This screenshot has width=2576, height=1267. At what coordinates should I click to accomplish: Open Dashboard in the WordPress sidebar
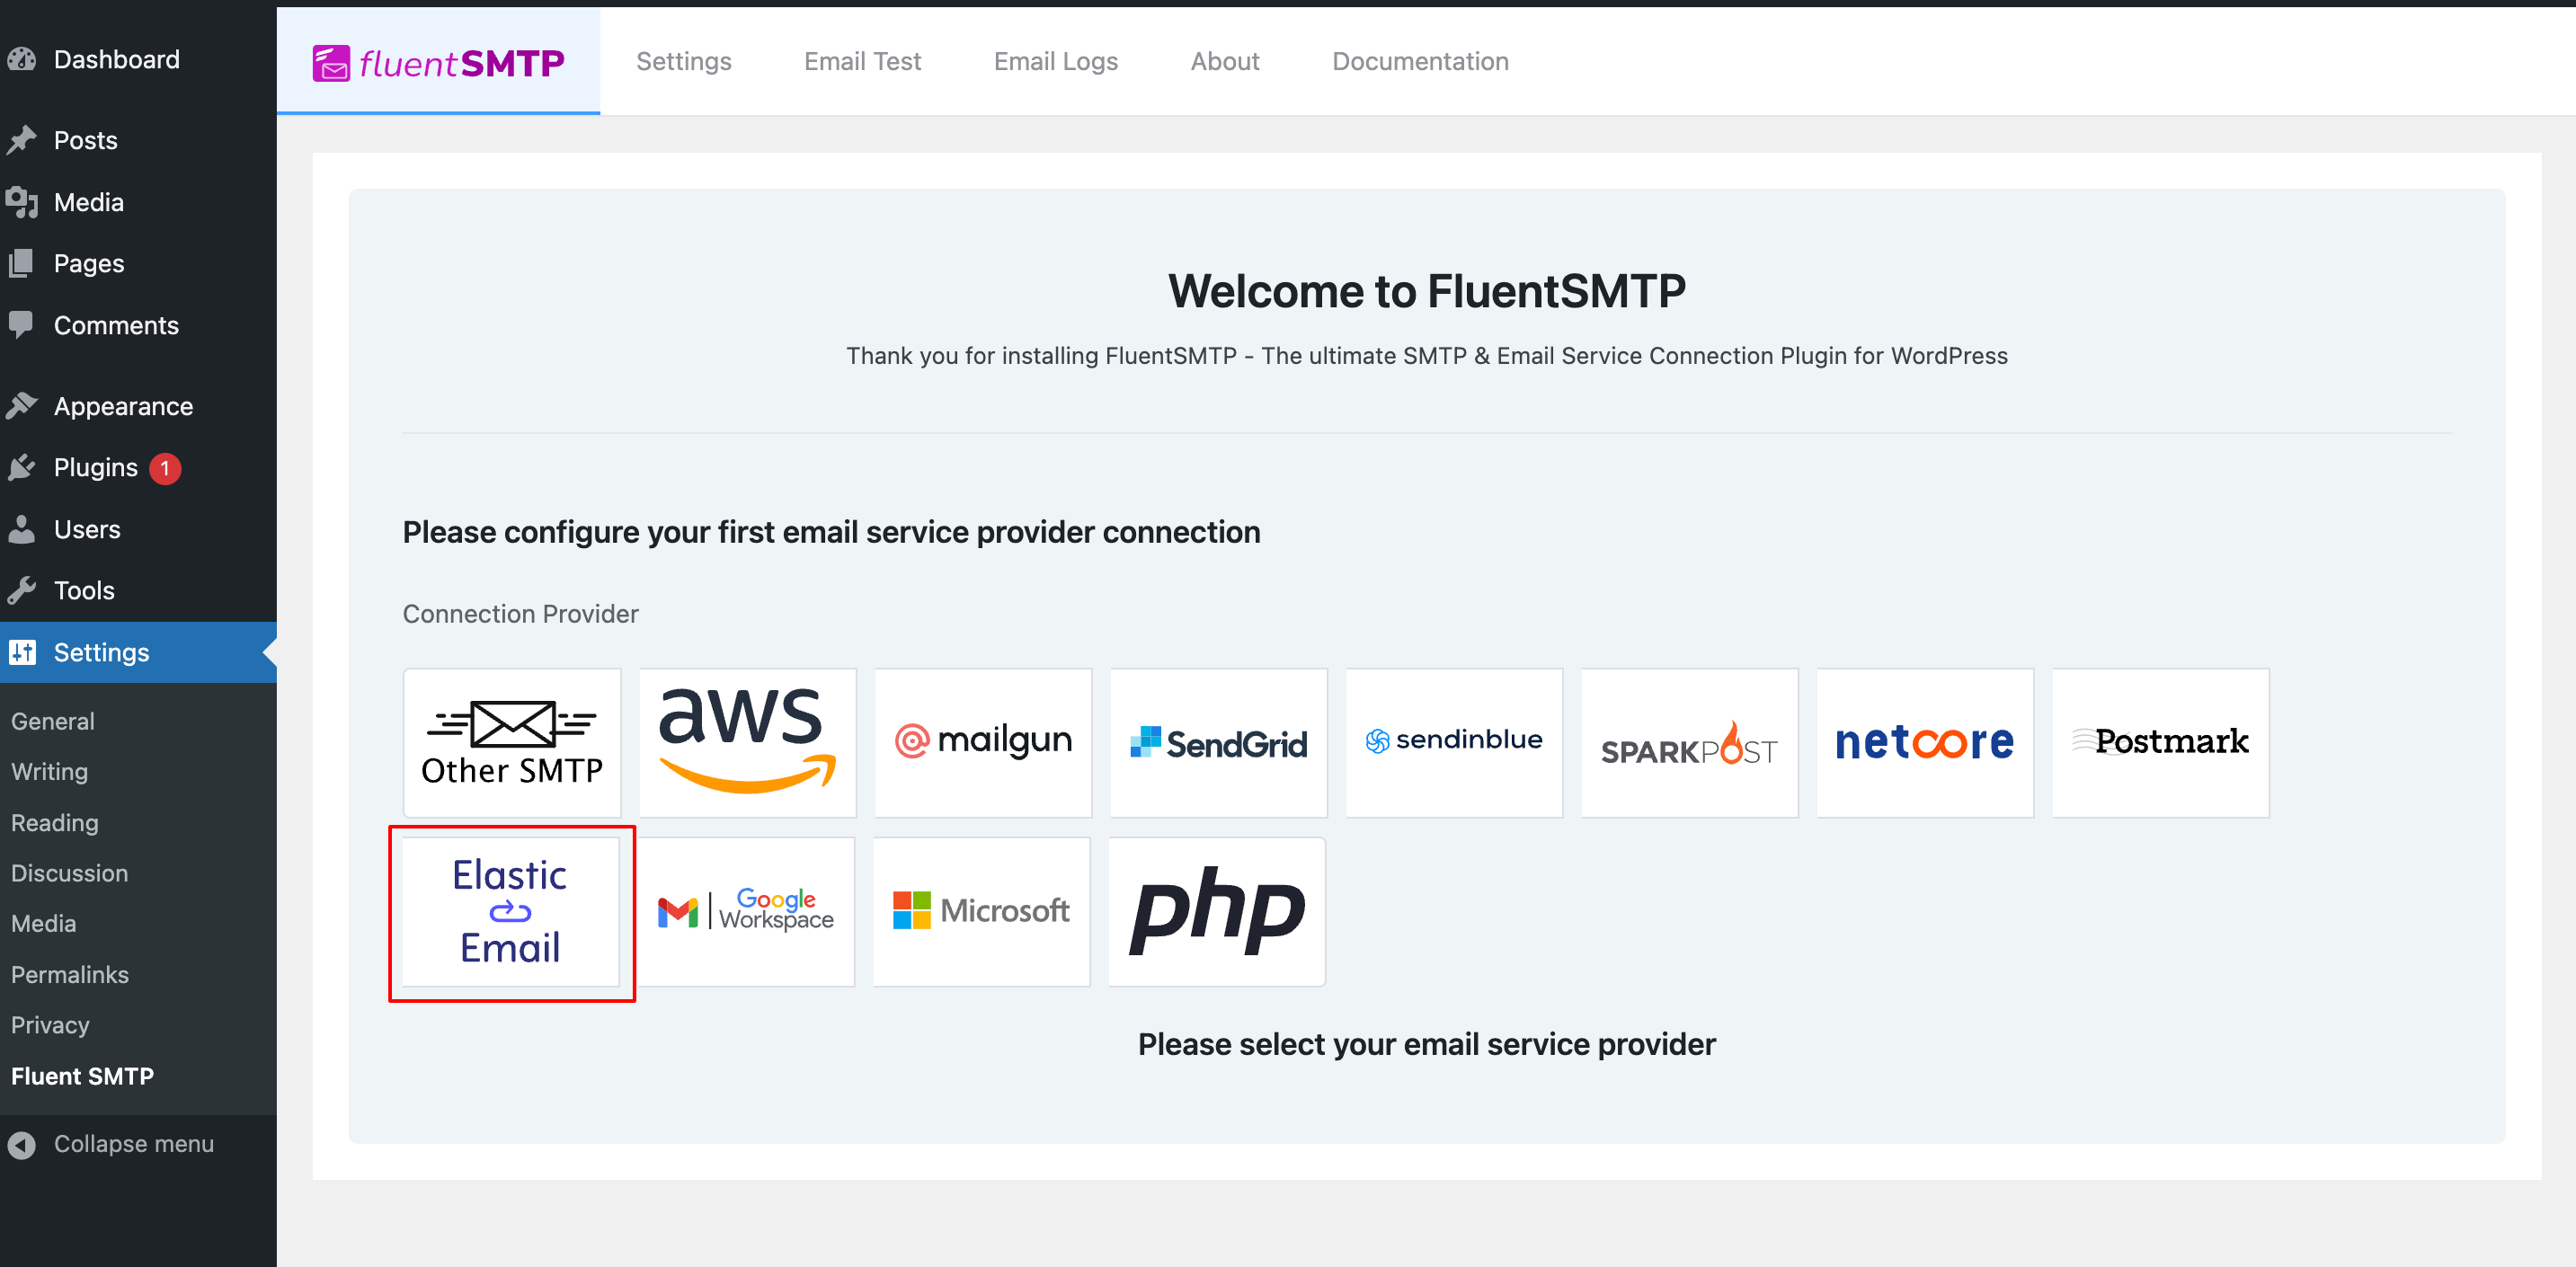coord(138,59)
